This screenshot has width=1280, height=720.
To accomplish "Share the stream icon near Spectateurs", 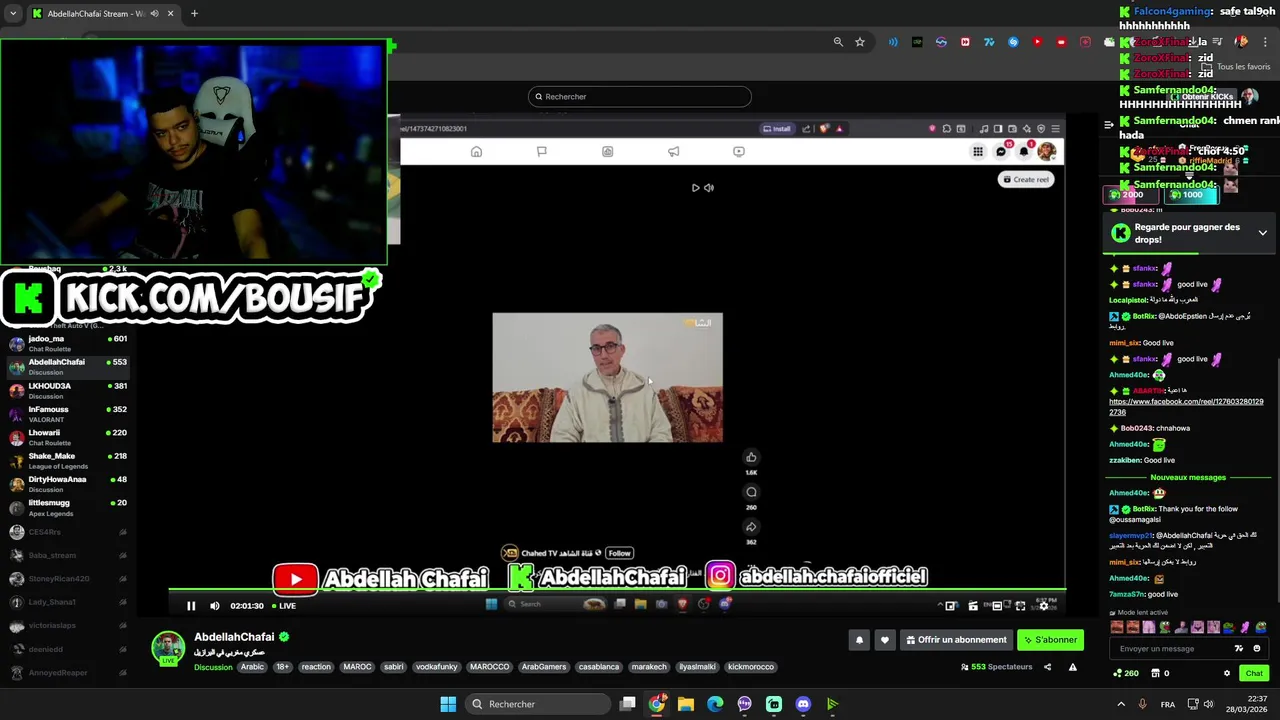I will pyautogui.click(x=1048, y=667).
